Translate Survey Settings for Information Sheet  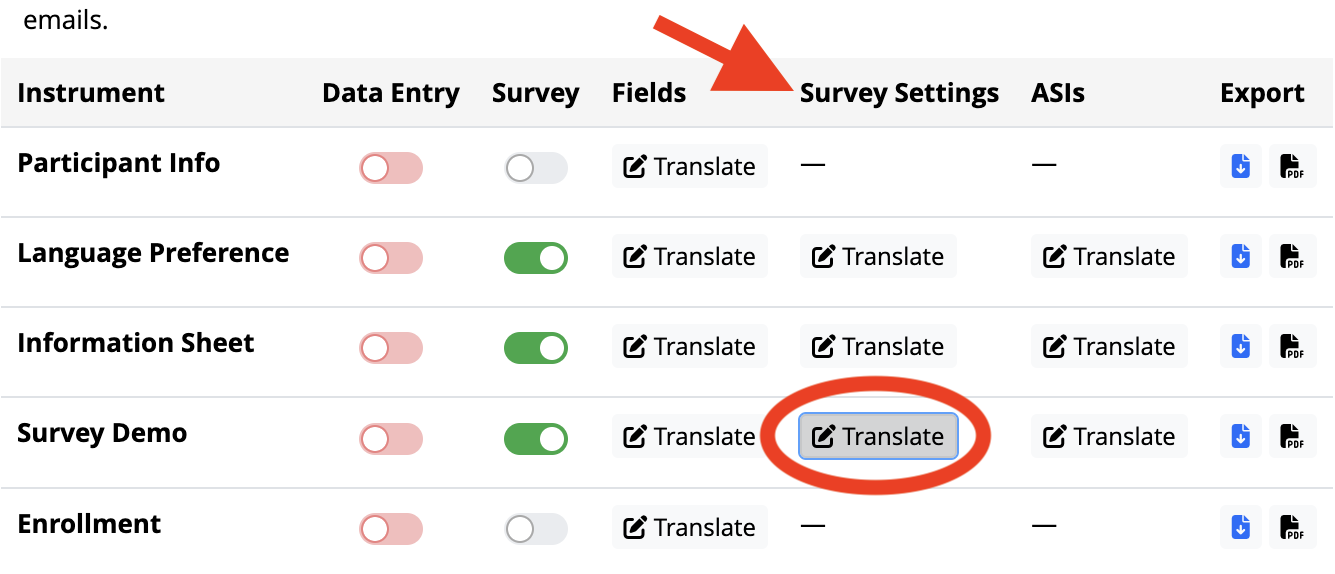click(878, 346)
